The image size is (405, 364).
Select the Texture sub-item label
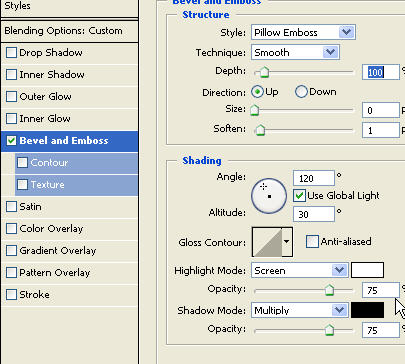48,185
